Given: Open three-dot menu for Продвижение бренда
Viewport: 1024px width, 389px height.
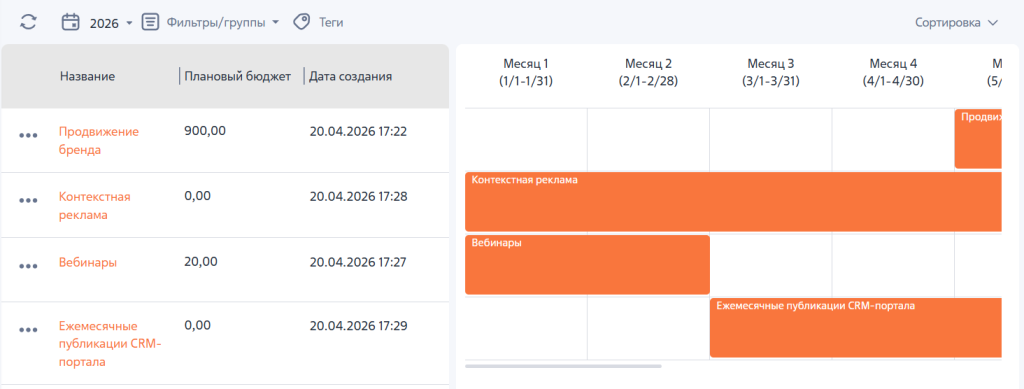Looking at the screenshot, I should point(28,135).
